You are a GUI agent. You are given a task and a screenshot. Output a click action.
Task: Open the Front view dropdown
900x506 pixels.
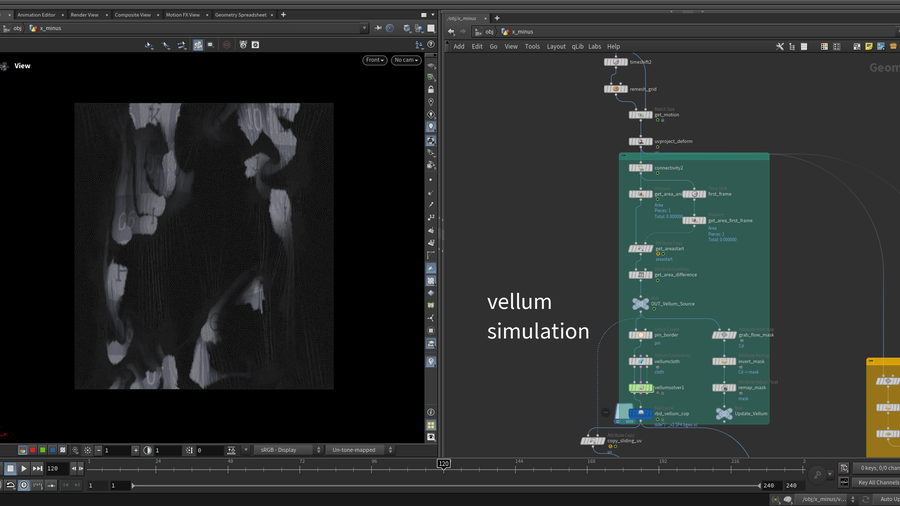coord(374,60)
